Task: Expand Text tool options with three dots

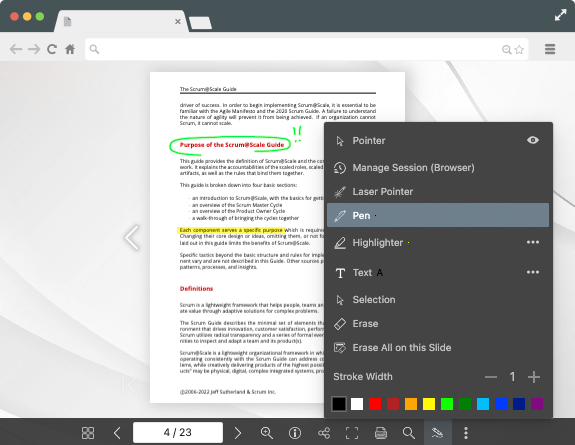Action: click(532, 272)
